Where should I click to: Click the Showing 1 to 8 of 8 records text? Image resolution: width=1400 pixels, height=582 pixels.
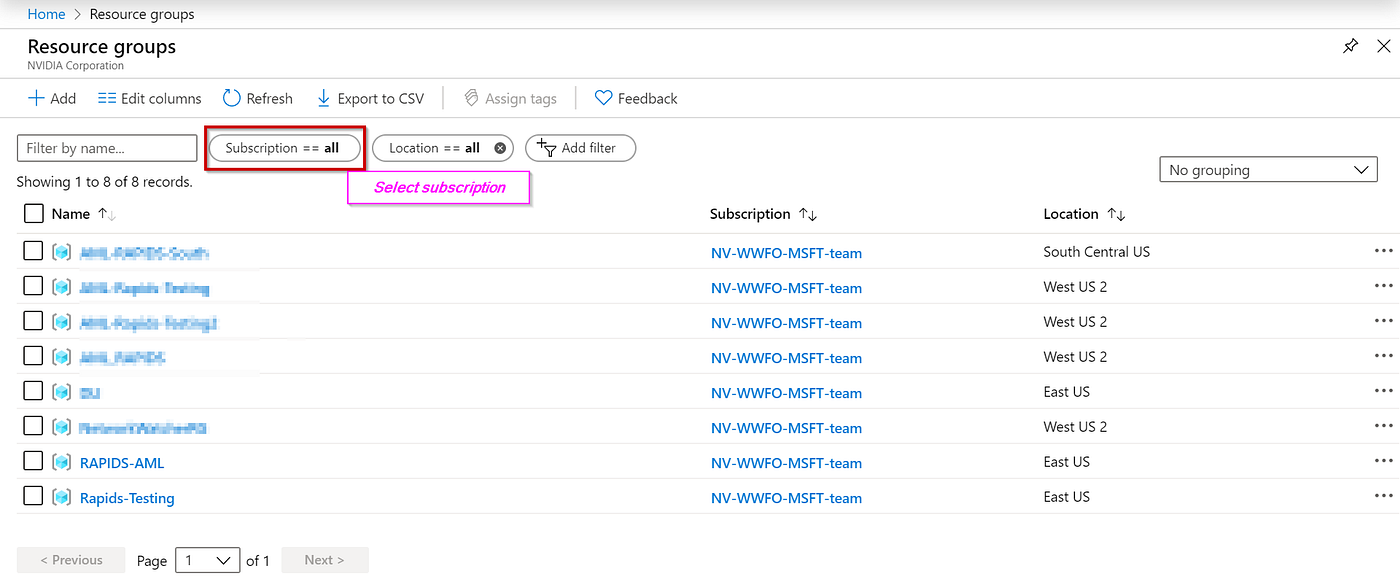point(104,182)
